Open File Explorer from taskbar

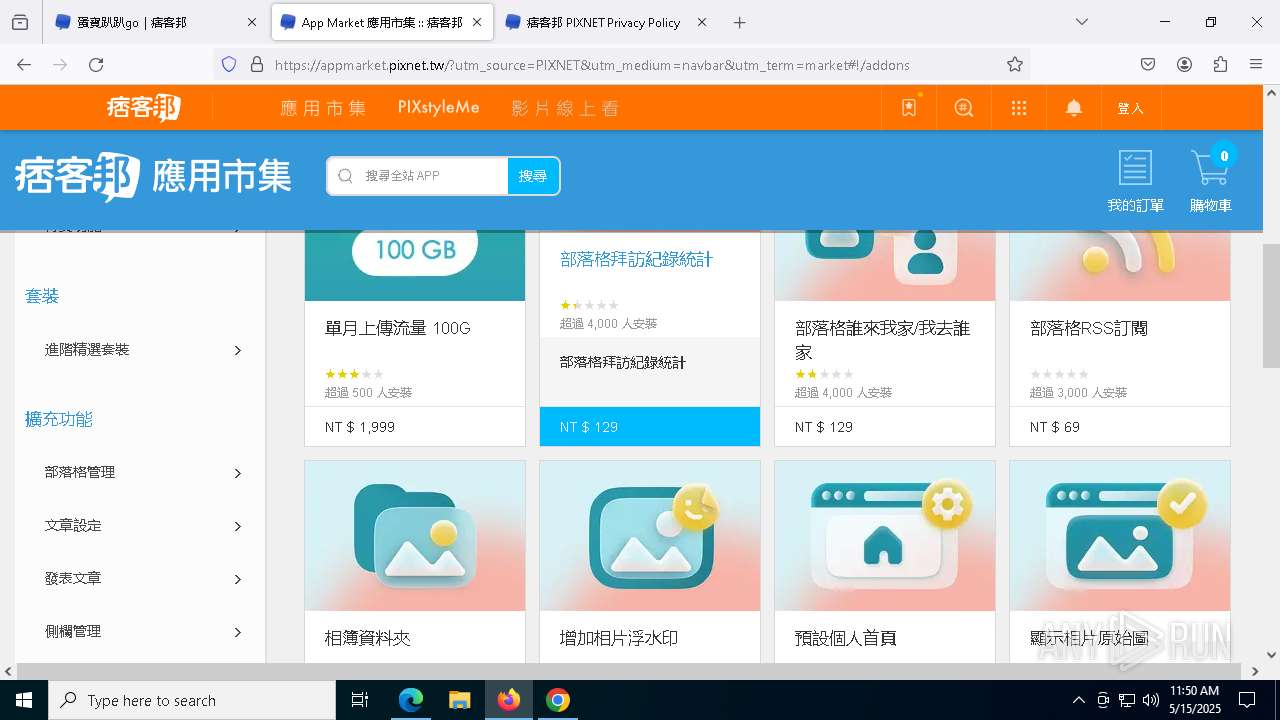click(x=459, y=700)
